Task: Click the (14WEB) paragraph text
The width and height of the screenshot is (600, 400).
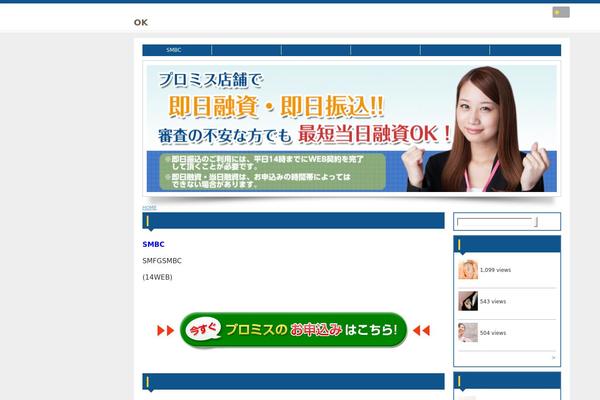Action: pyautogui.click(x=157, y=277)
